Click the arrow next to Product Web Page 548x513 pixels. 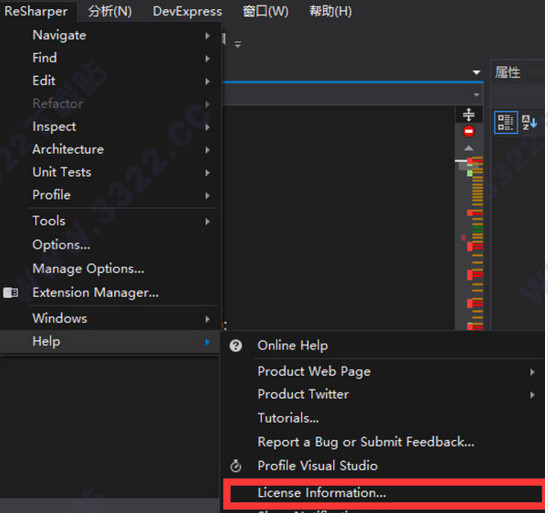click(532, 372)
